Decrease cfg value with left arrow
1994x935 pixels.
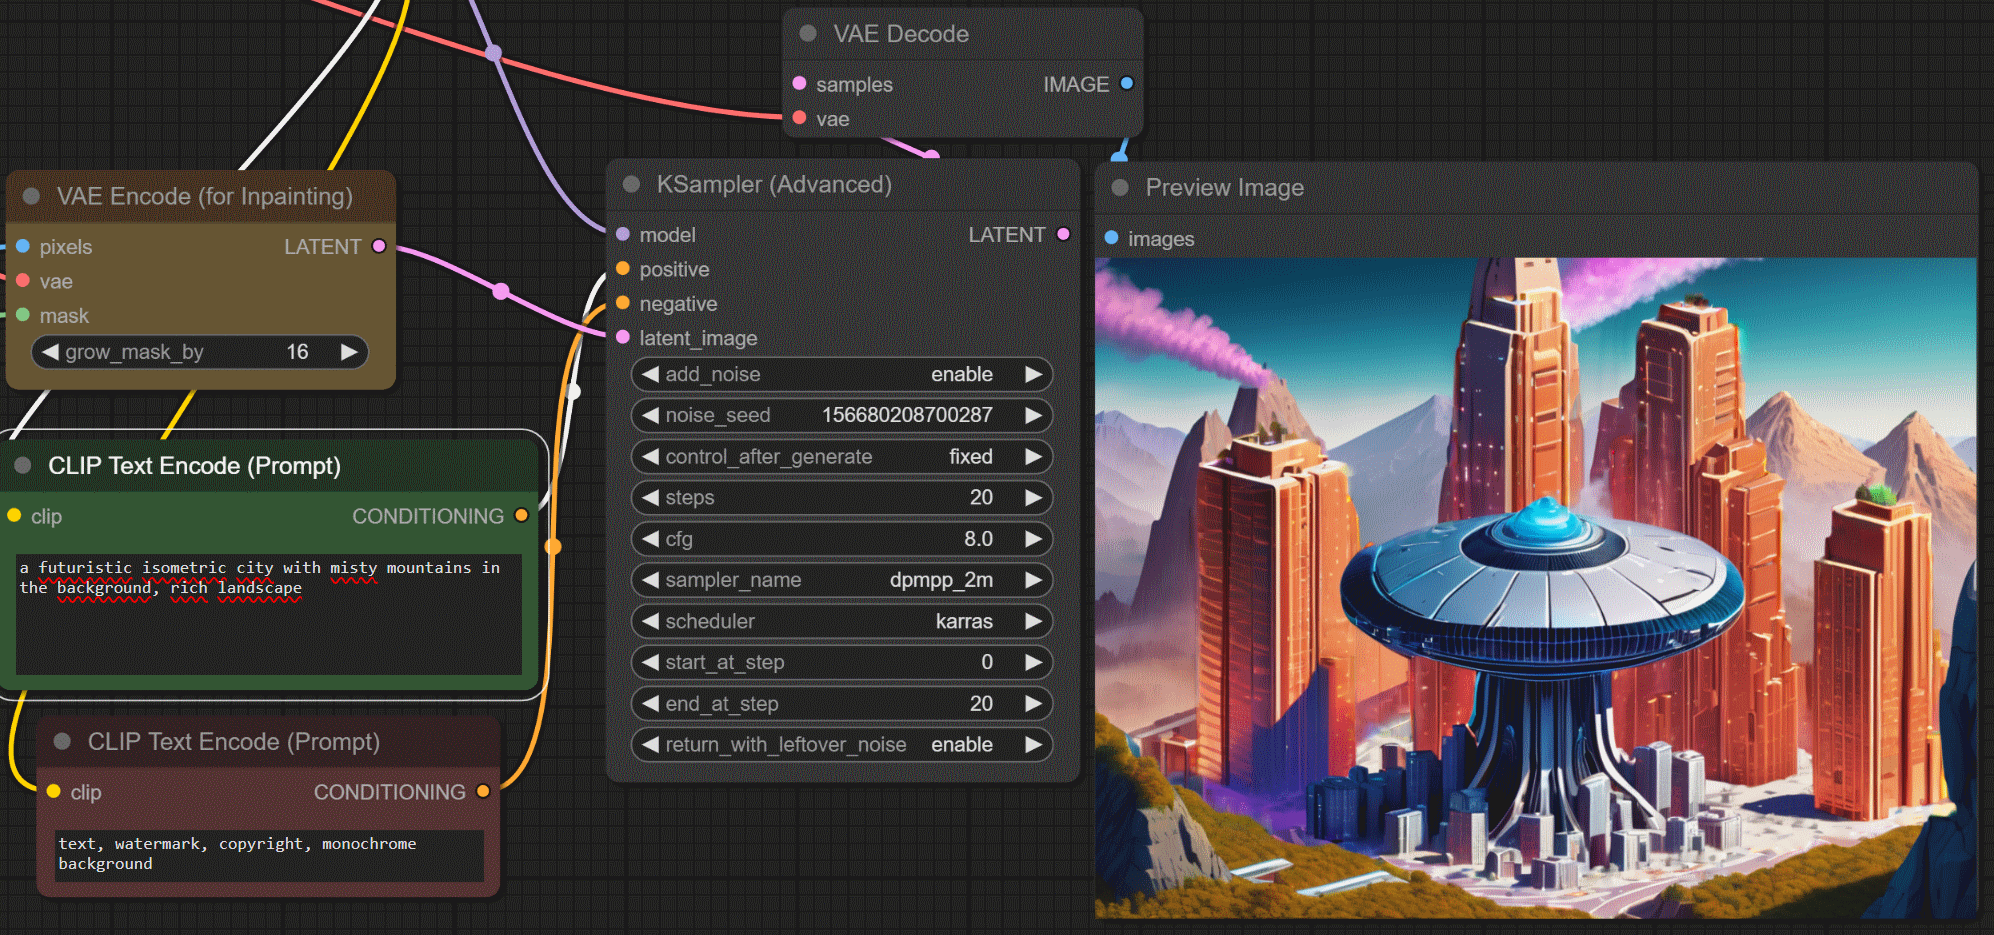click(651, 539)
